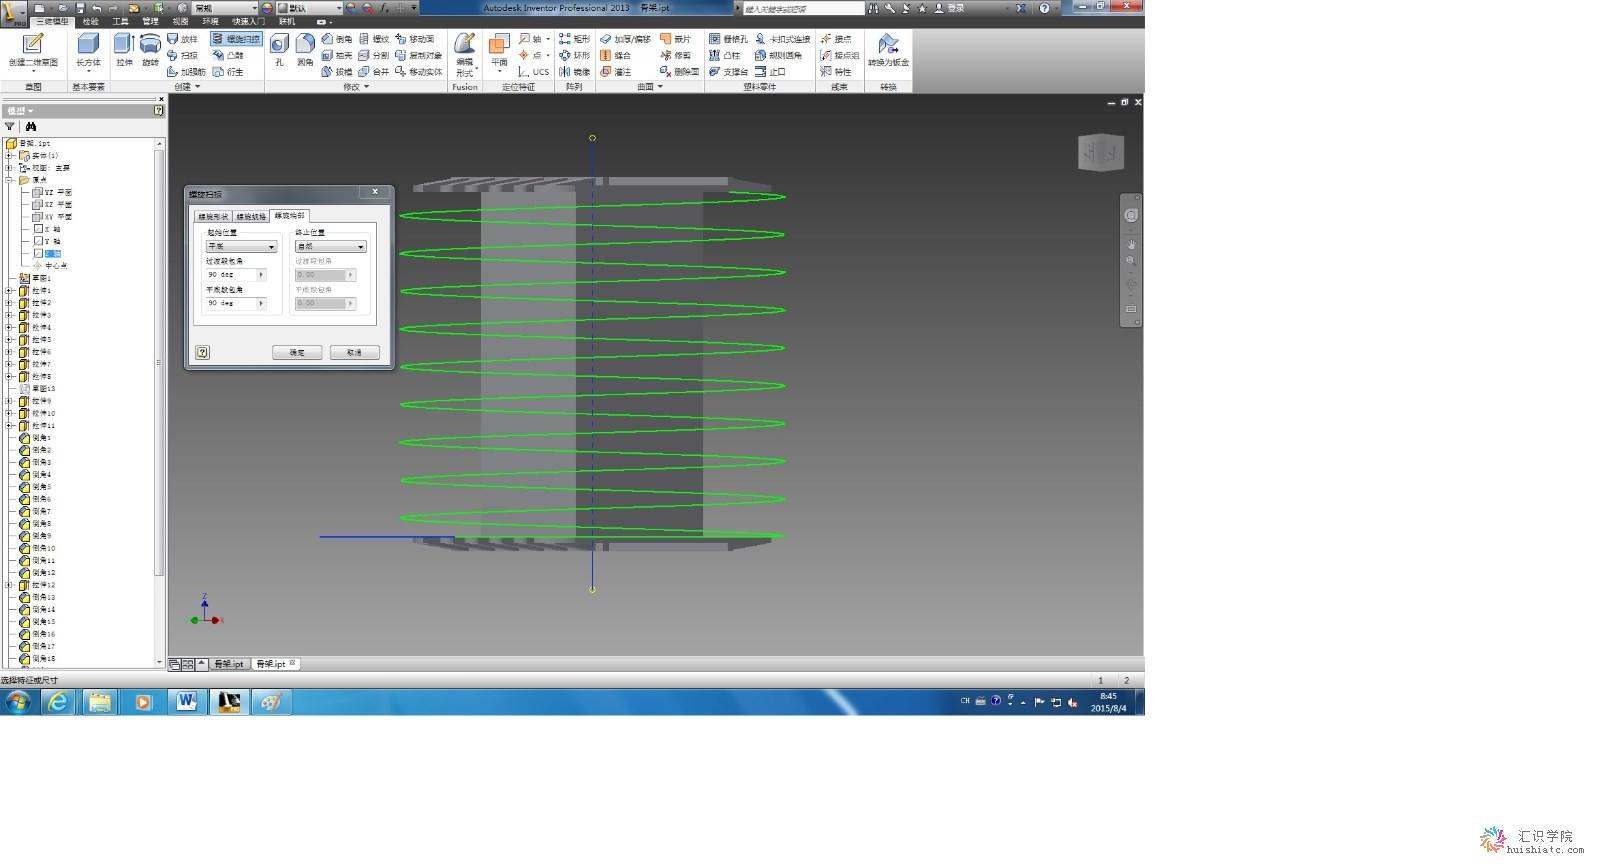This screenshot has height=864, width=1600.
Task: Switch to the Coil Size (螺旋规格) tab
Action: pyautogui.click(x=251, y=216)
